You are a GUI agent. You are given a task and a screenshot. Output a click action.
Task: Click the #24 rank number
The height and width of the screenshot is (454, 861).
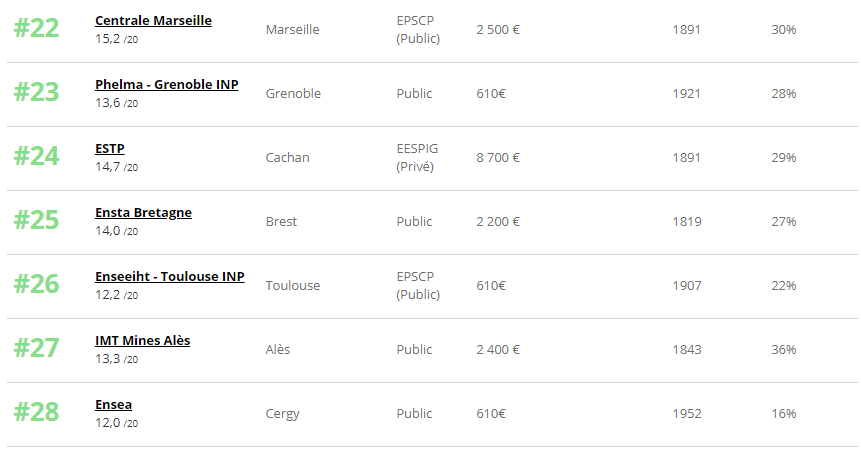coord(36,156)
